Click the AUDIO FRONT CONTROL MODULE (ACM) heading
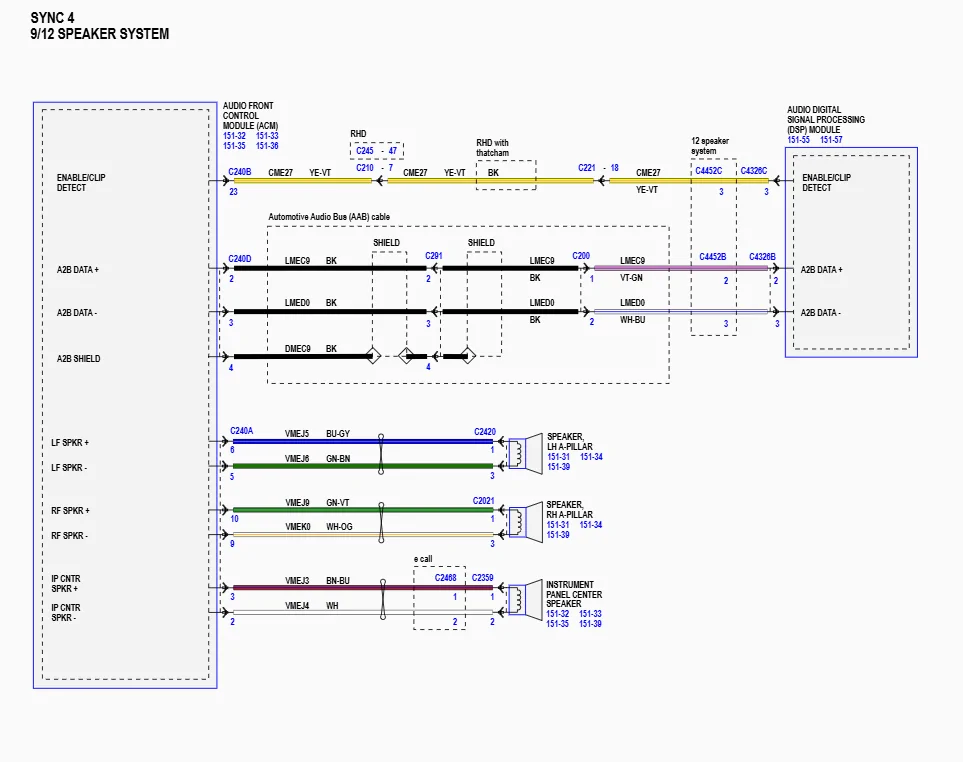 pyautogui.click(x=250, y=115)
